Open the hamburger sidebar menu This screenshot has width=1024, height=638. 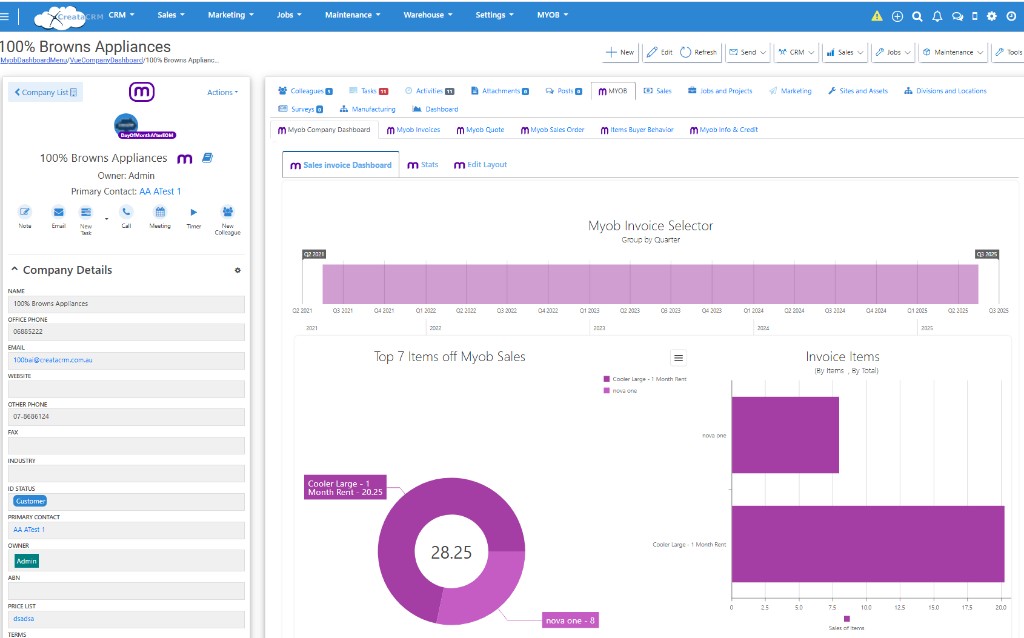(x=5, y=16)
